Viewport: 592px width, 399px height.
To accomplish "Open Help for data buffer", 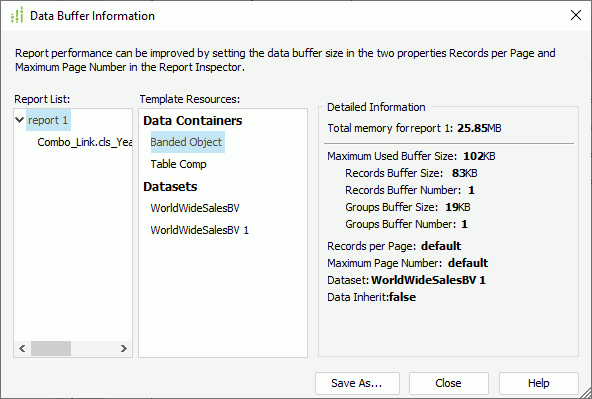I will coord(539,383).
